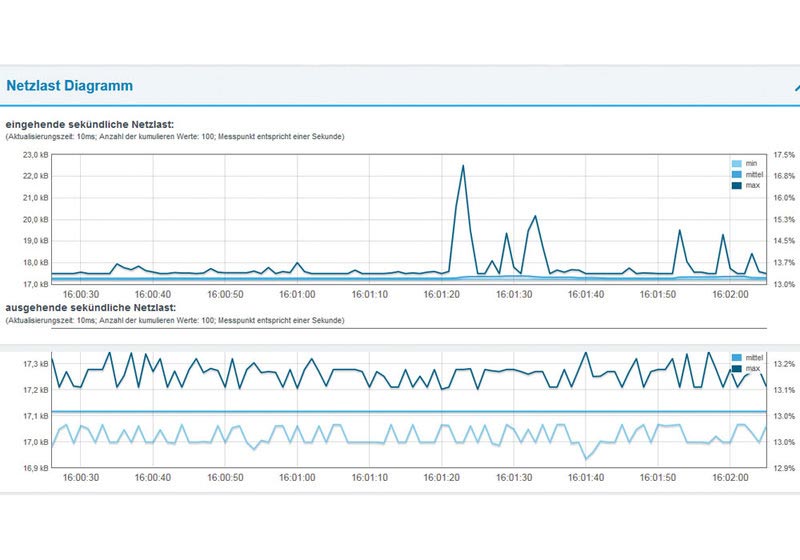Click the 13.2% axis label
The height and width of the screenshot is (560, 800).
[x=784, y=364]
